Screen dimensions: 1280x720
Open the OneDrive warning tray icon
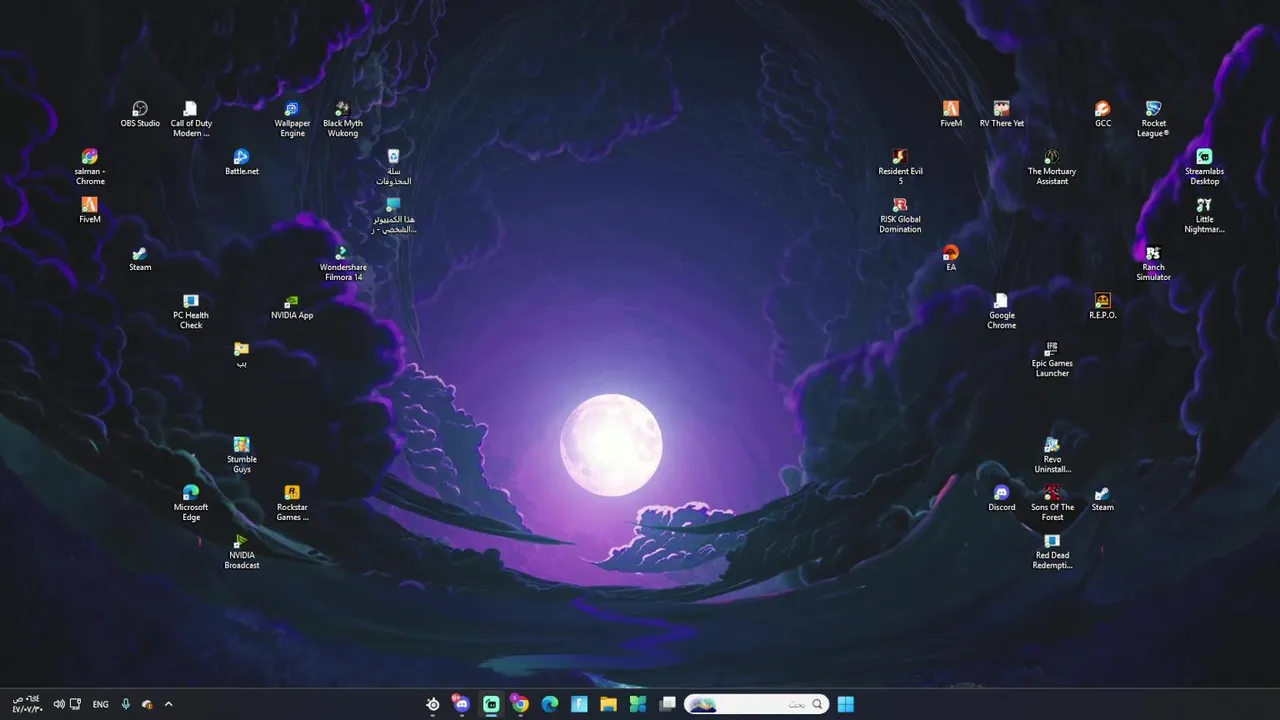pyautogui.click(x=147, y=704)
